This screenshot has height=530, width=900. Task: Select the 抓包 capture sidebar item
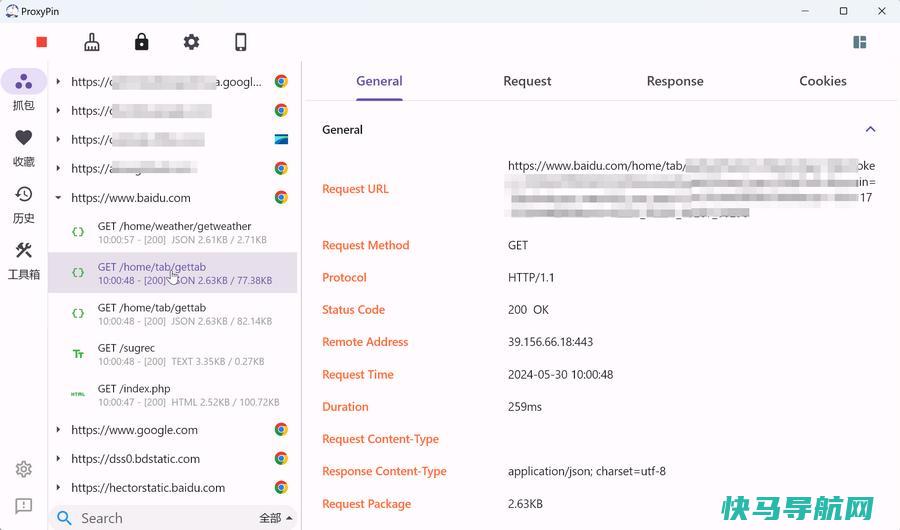tap(24, 90)
